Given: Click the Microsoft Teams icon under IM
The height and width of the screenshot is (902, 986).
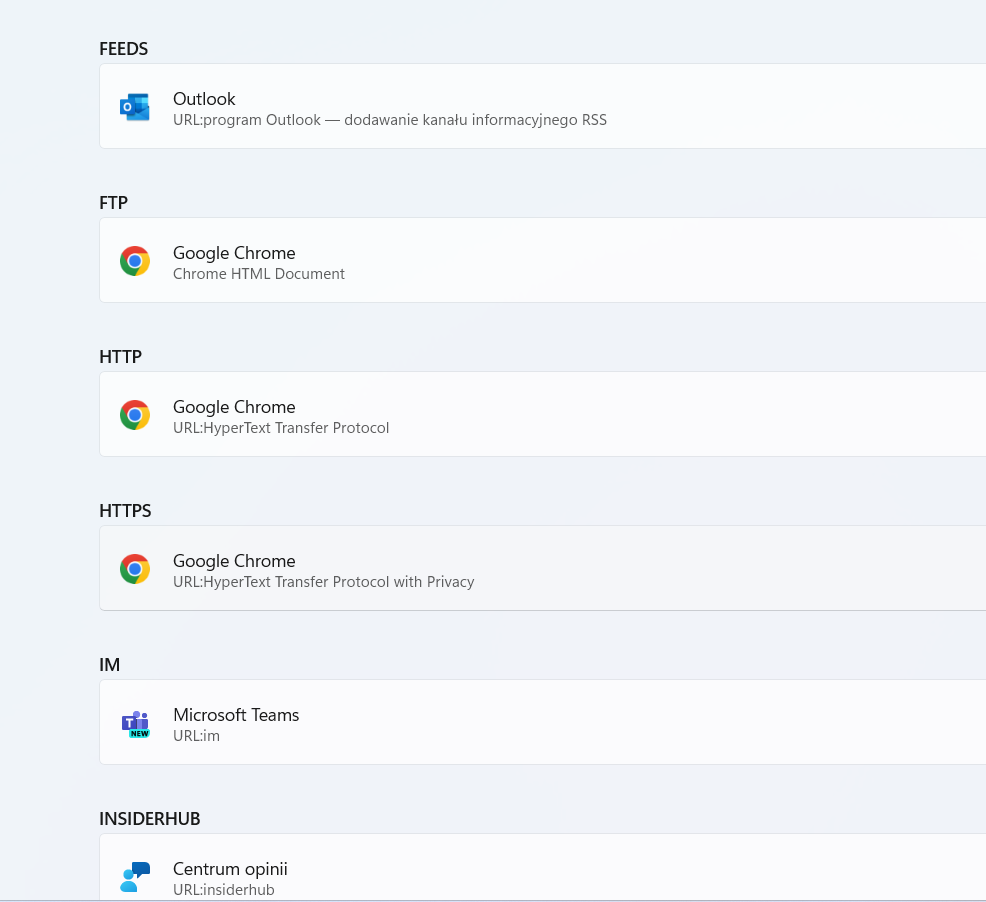Looking at the screenshot, I should tap(135, 724).
